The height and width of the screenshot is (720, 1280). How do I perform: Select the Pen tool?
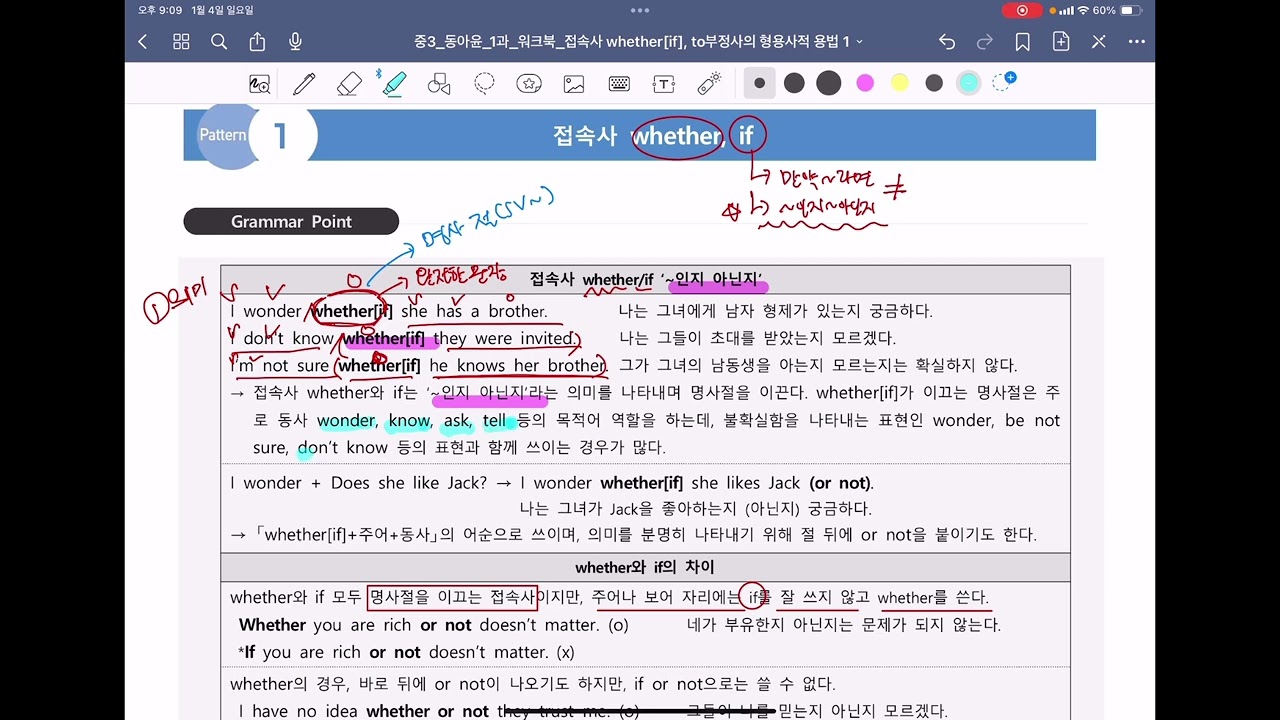(x=304, y=84)
